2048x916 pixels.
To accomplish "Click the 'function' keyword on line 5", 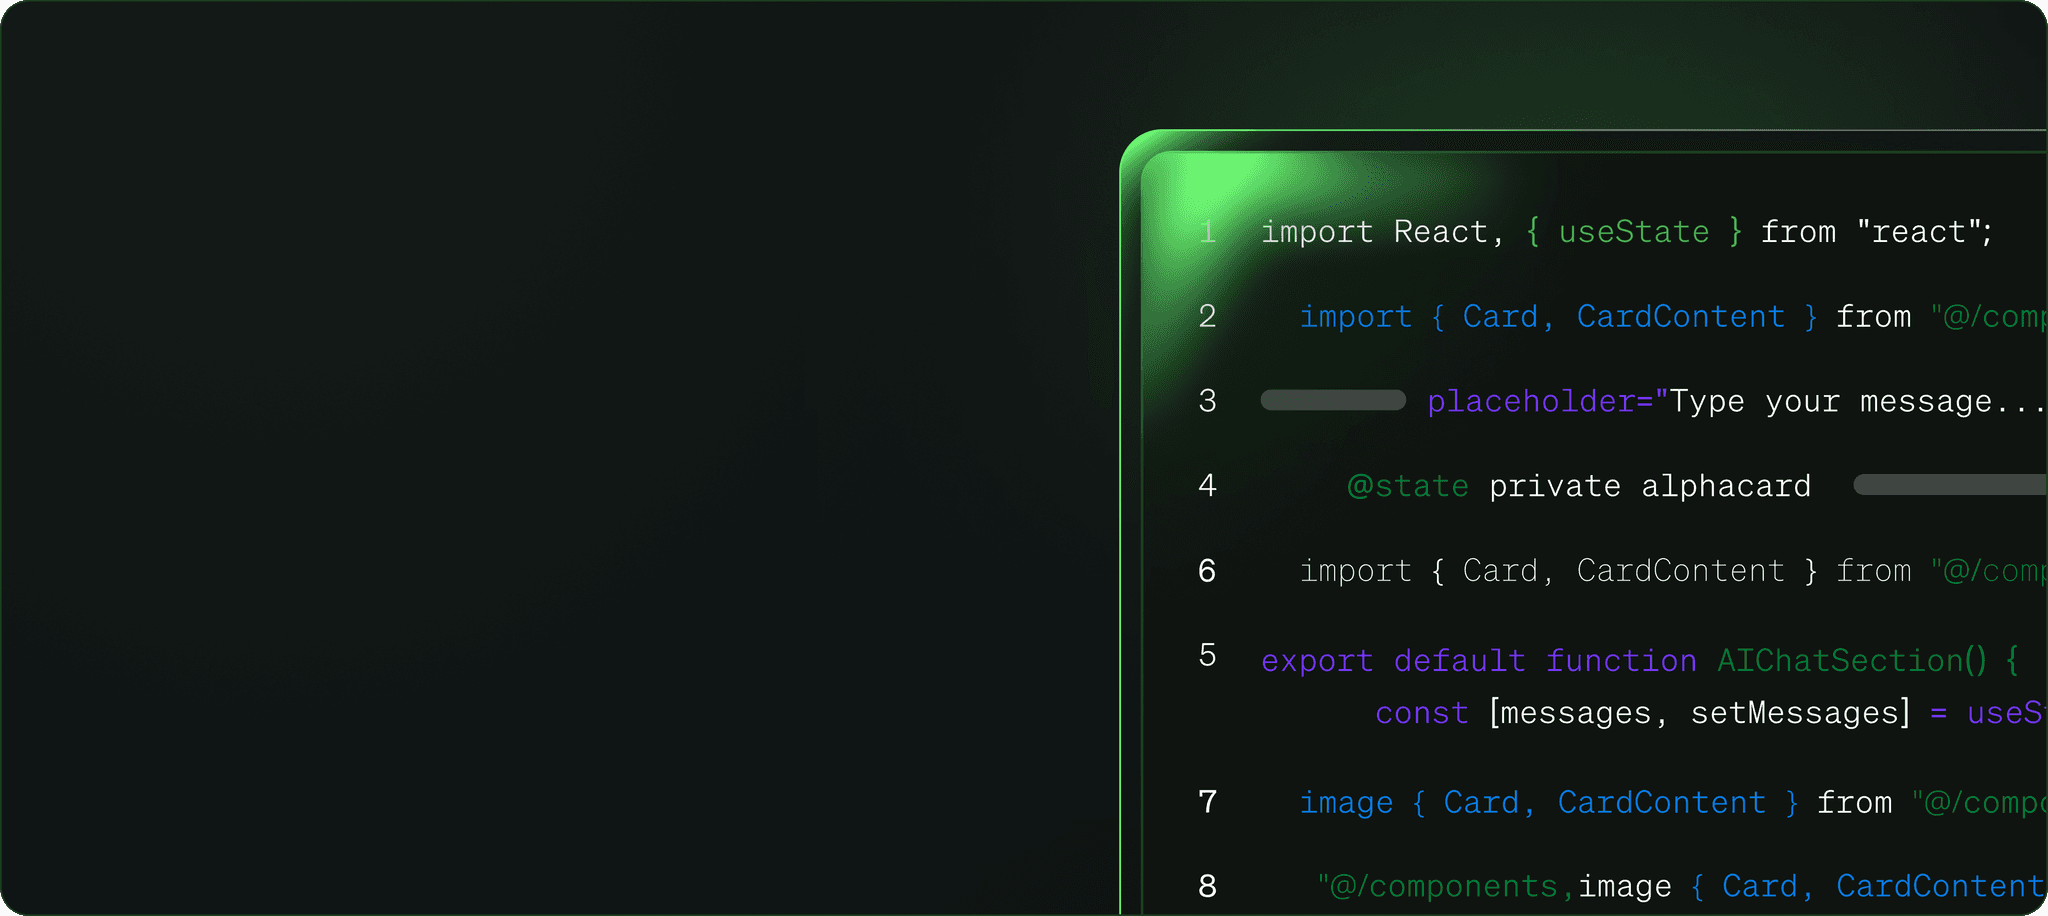I will pyautogui.click(x=1621, y=661).
